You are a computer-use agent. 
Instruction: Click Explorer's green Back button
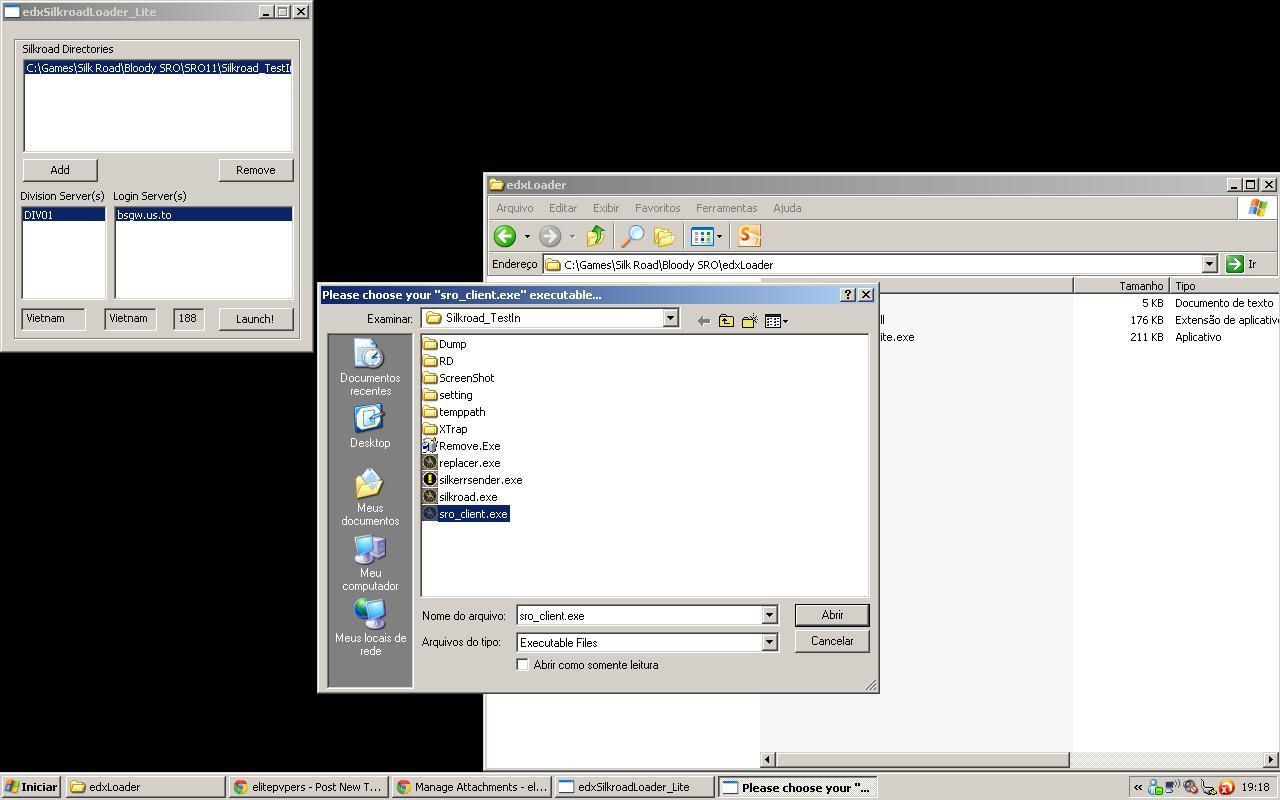click(x=505, y=236)
